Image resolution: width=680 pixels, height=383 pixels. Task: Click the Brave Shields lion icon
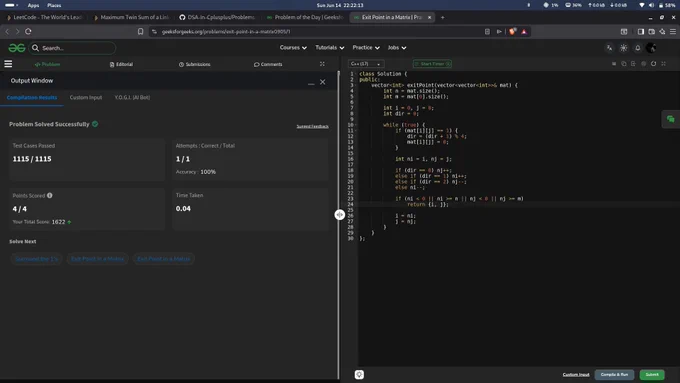[x=513, y=31]
